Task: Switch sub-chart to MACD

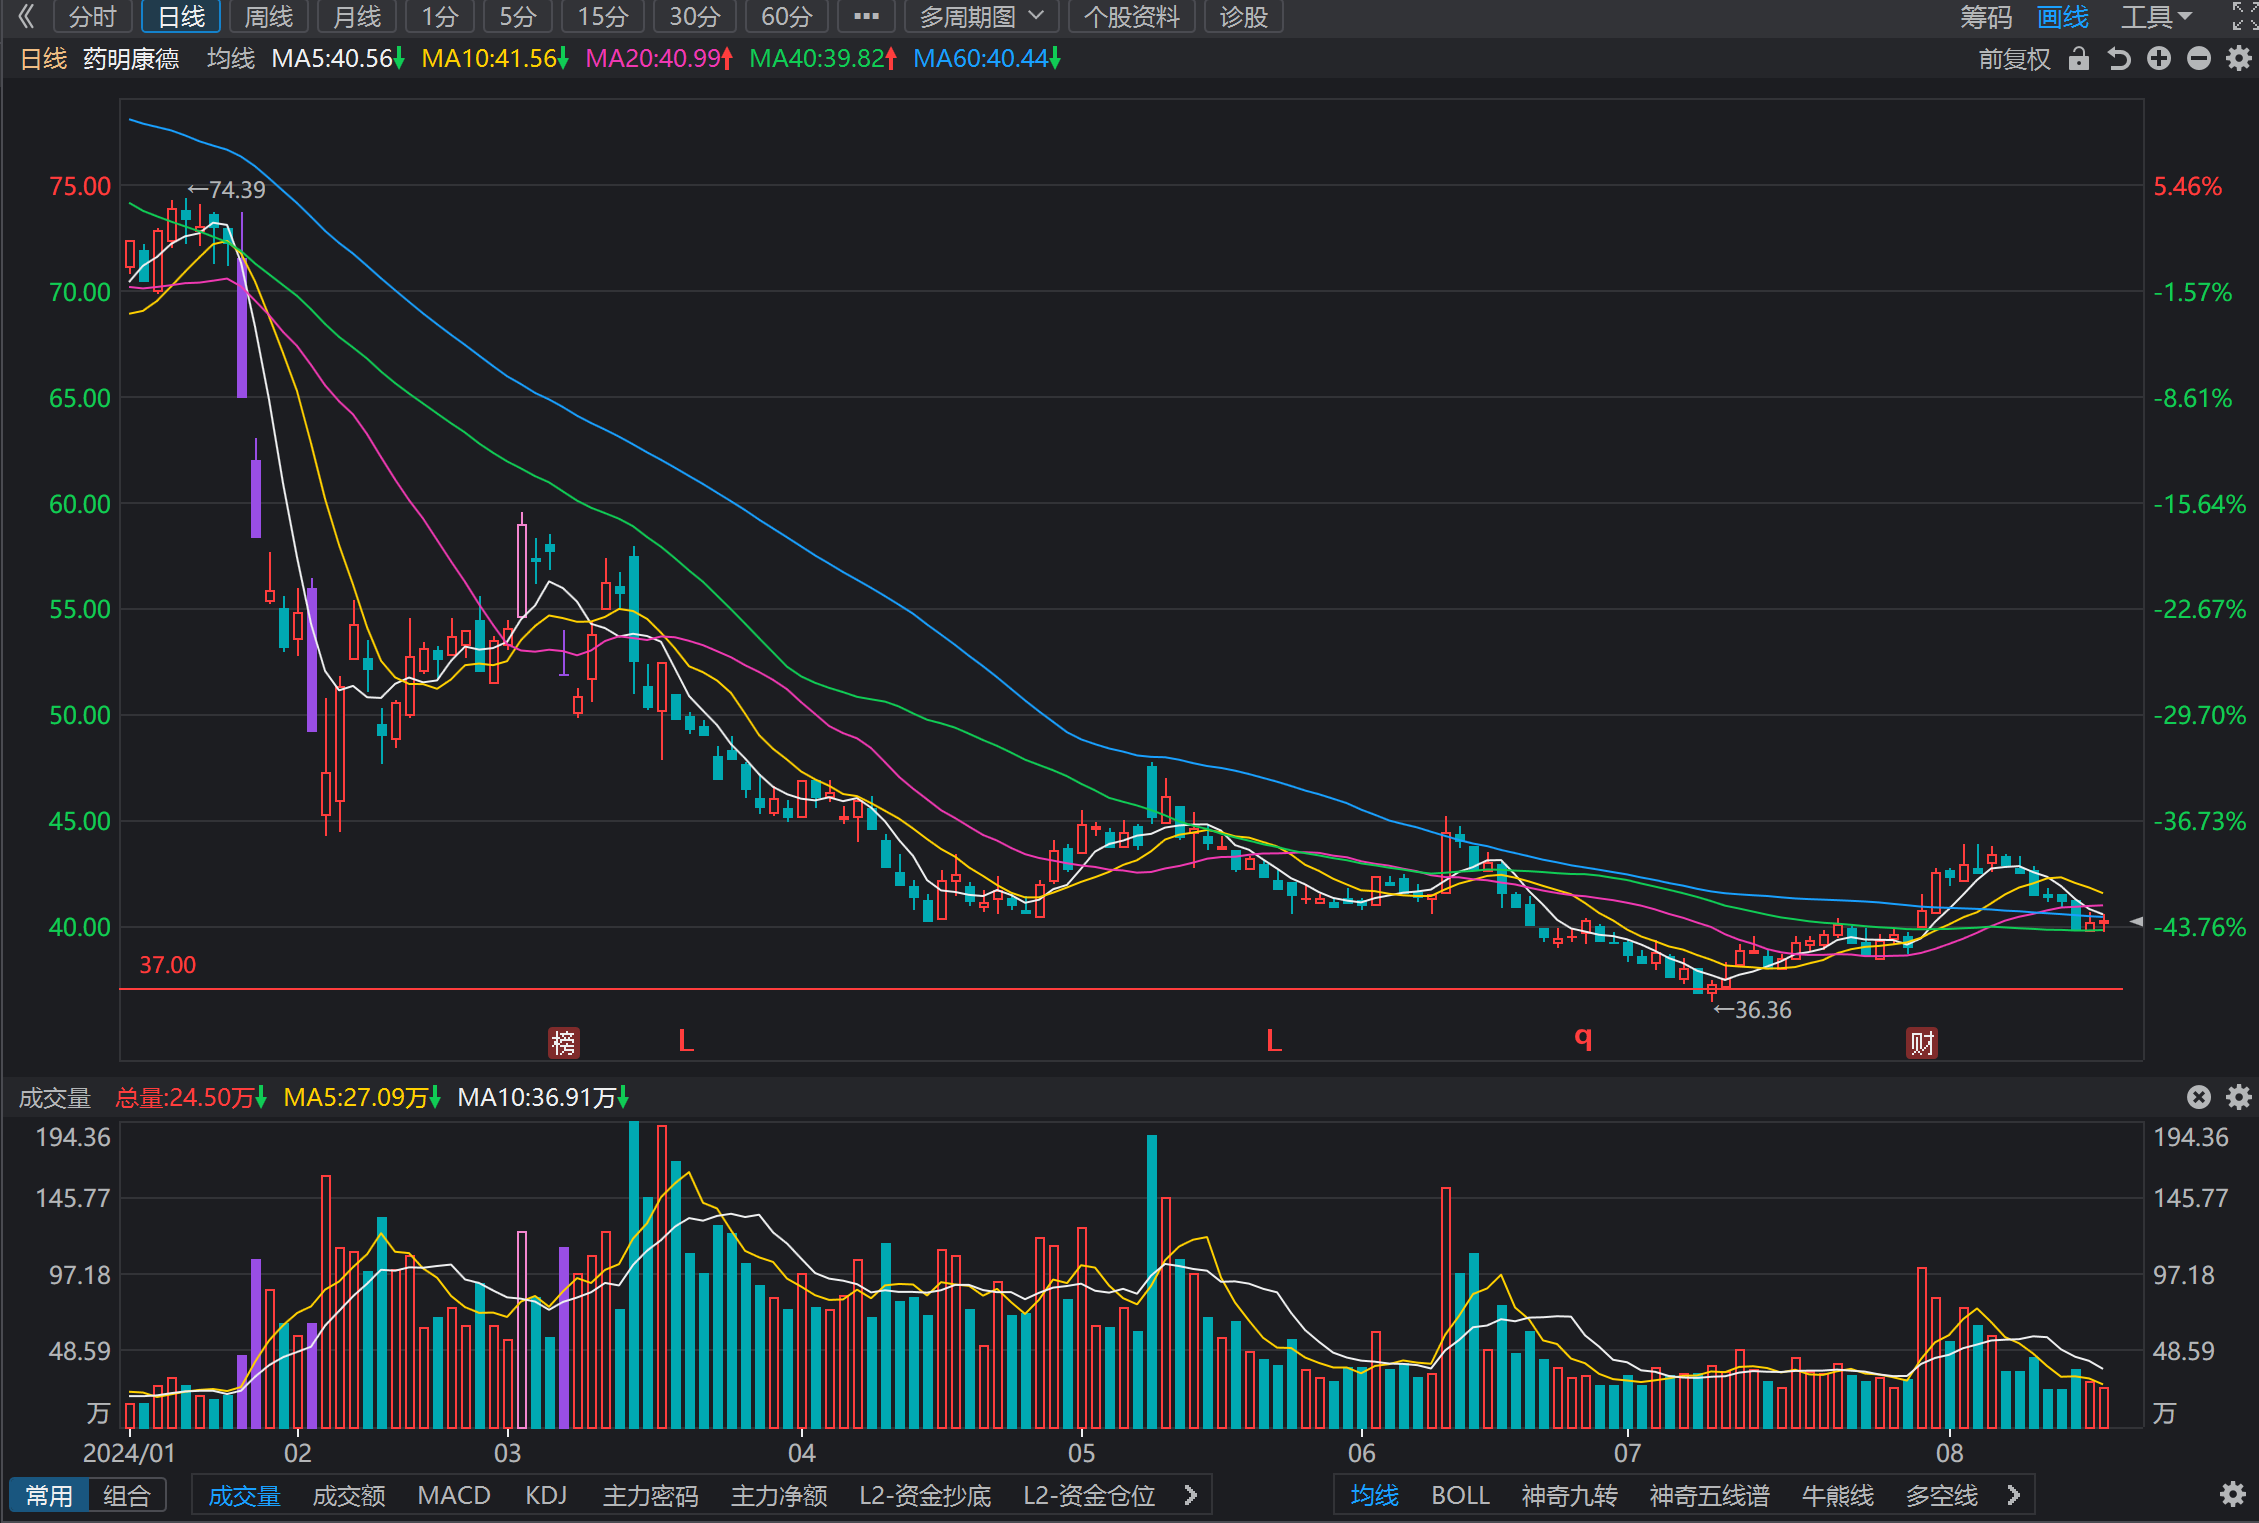Action: [454, 1495]
